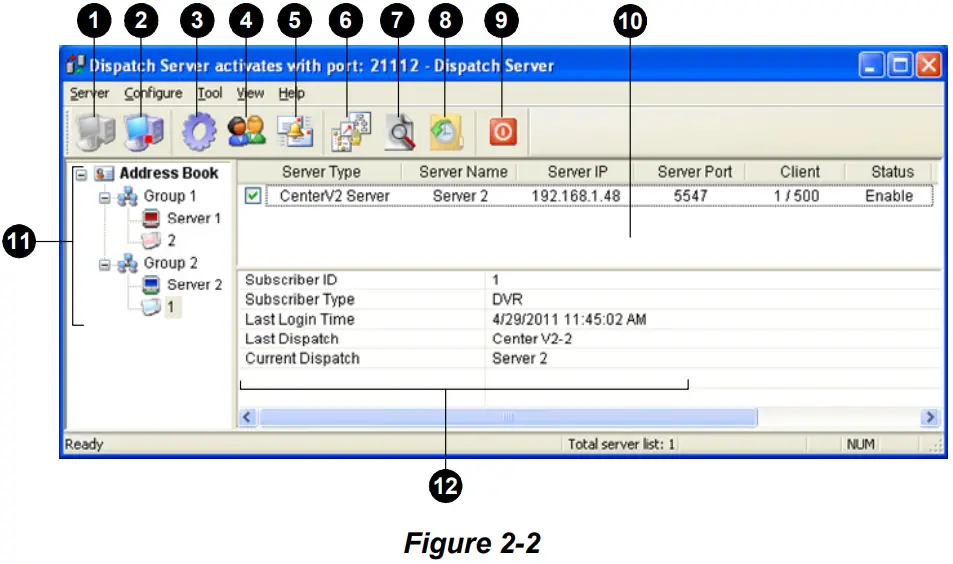Open the View Event Log magnifier icon
953x564 pixels.
401,132
